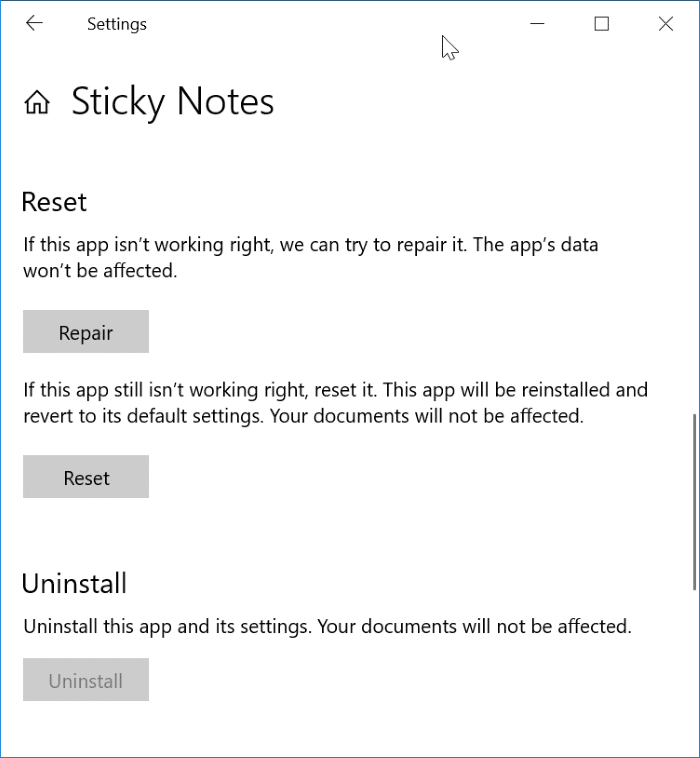
Task: Click the repair description paragraph
Action: (x=310, y=257)
